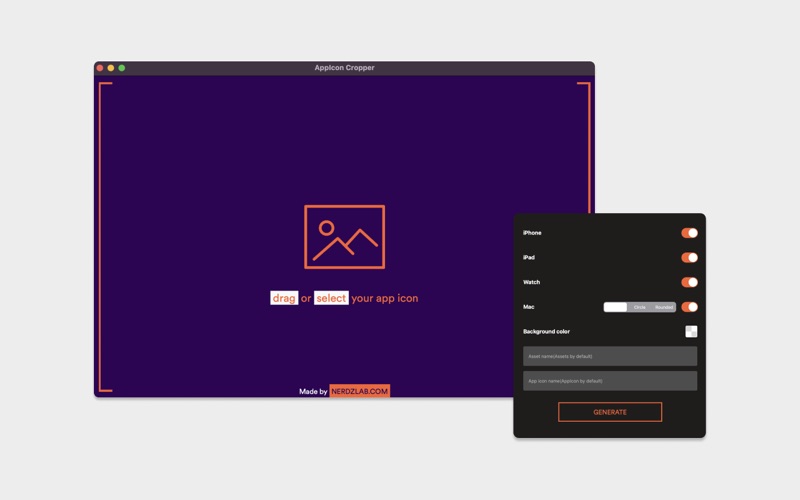Disable the iPad switch
Viewport: 800px width, 500px height.
(689, 258)
